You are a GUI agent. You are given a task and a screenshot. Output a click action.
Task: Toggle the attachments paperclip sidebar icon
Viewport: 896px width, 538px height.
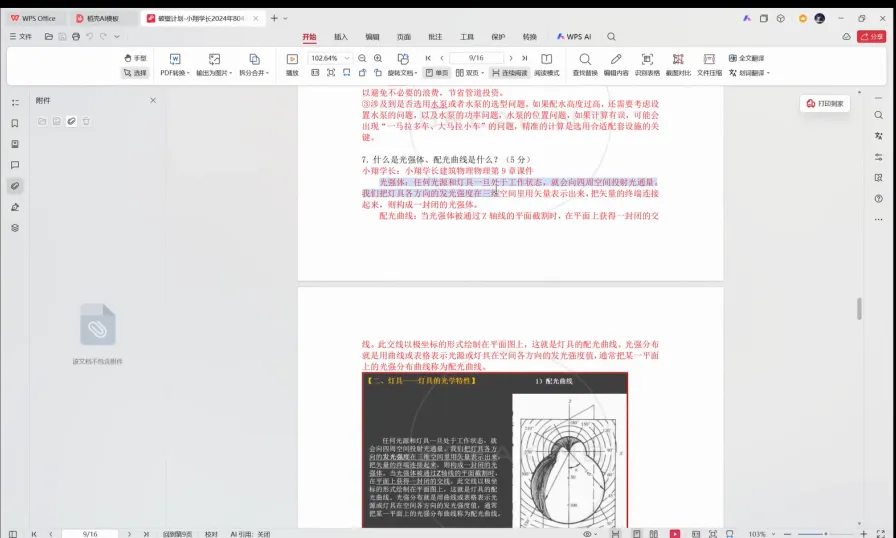click(x=15, y=186)
